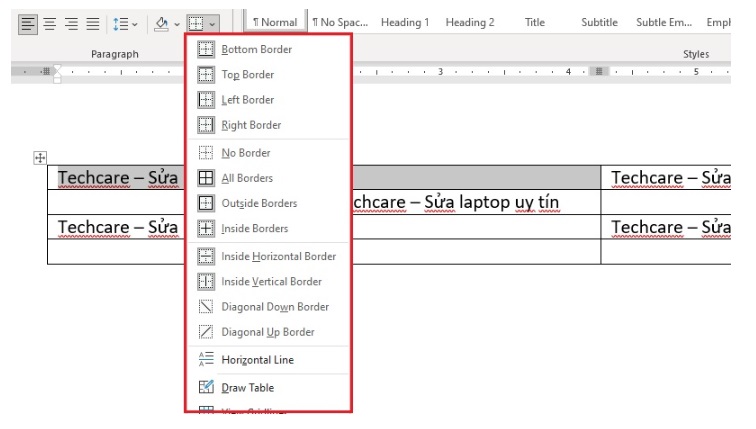Viewport: 756px width, 429px height.
Task: Open the Shading color dropdown arrow
Action: coord(177,22)
